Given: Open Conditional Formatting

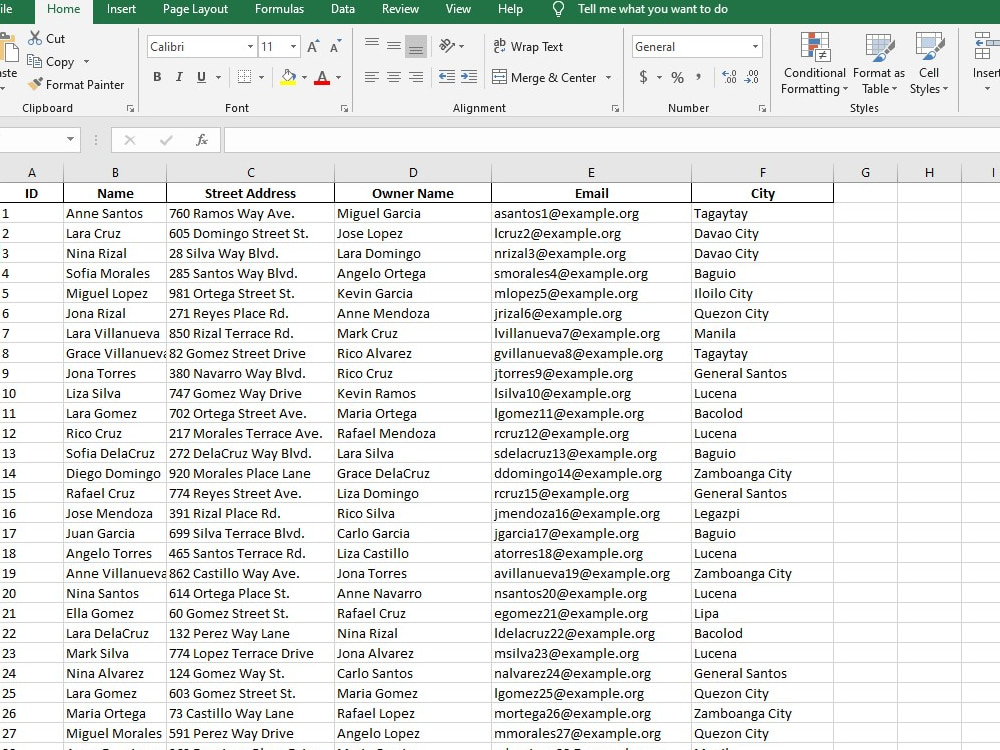Looking at the screenshot, I should [x=815, y=63].
